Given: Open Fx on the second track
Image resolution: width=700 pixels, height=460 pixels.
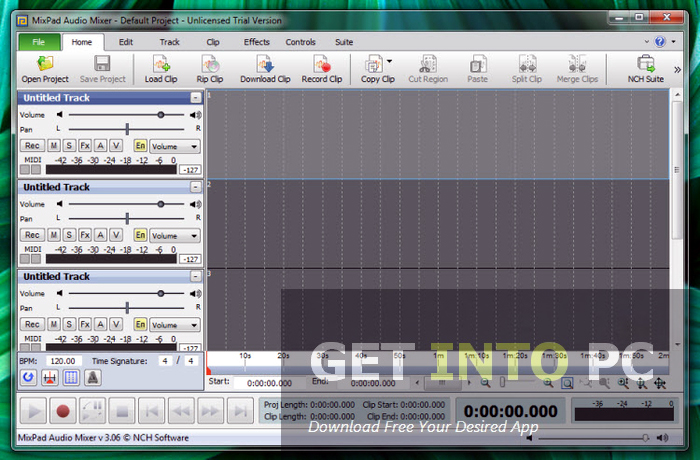Looking at the screenshot, I should (x=85, y=235).
